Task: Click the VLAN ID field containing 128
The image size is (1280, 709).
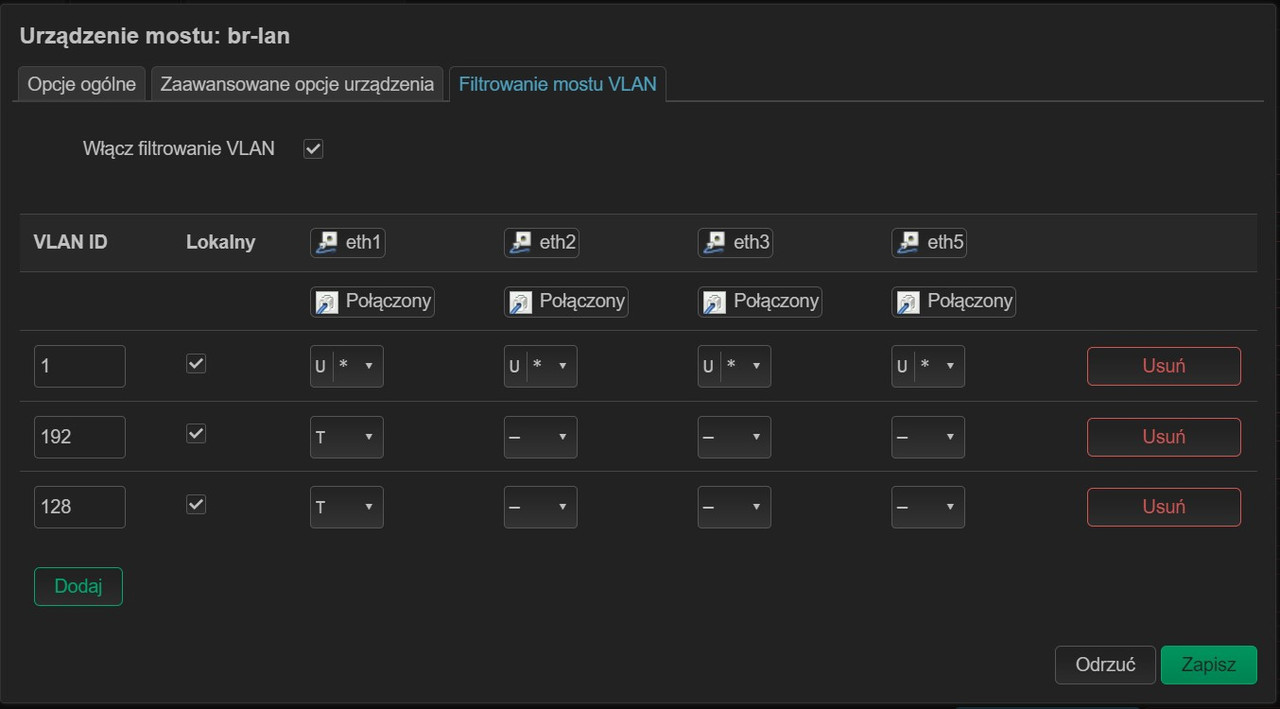Action: click(x=80, y=507)
